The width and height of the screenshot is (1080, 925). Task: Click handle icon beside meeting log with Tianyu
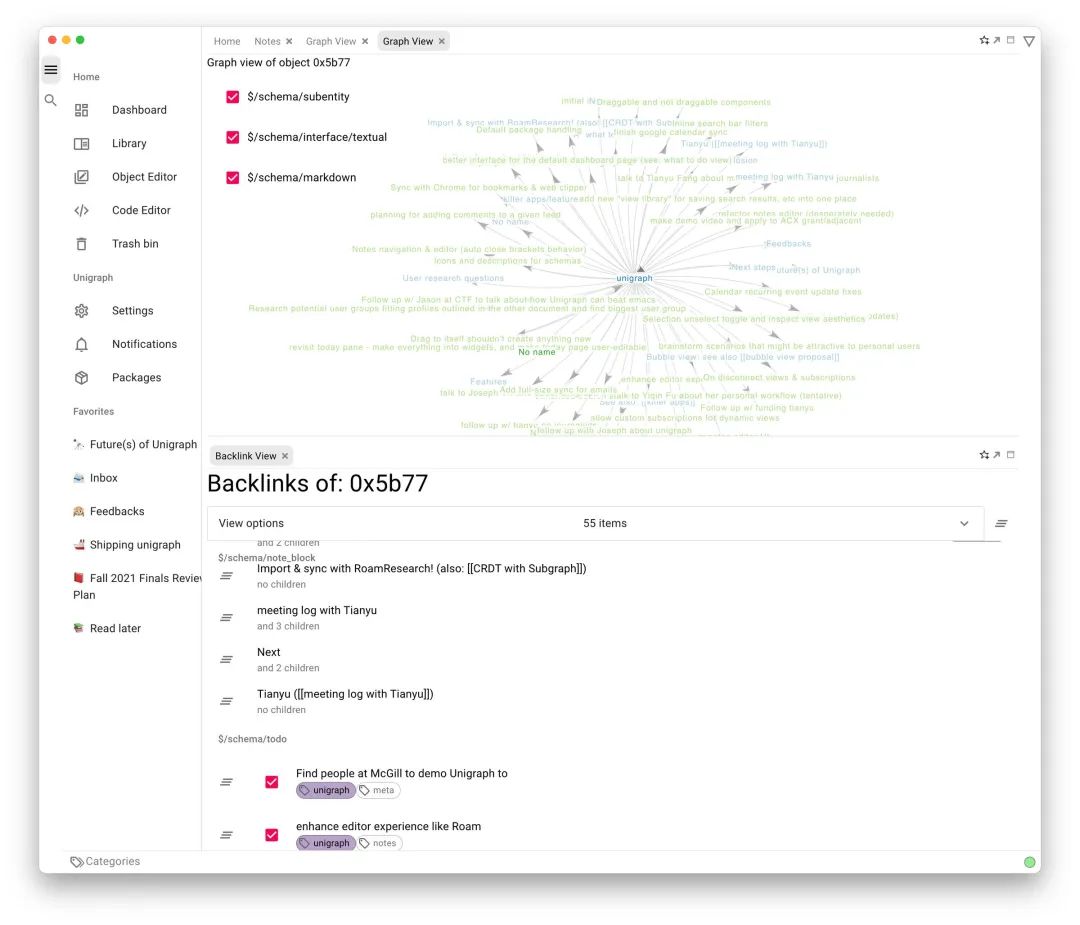point(226,618)
